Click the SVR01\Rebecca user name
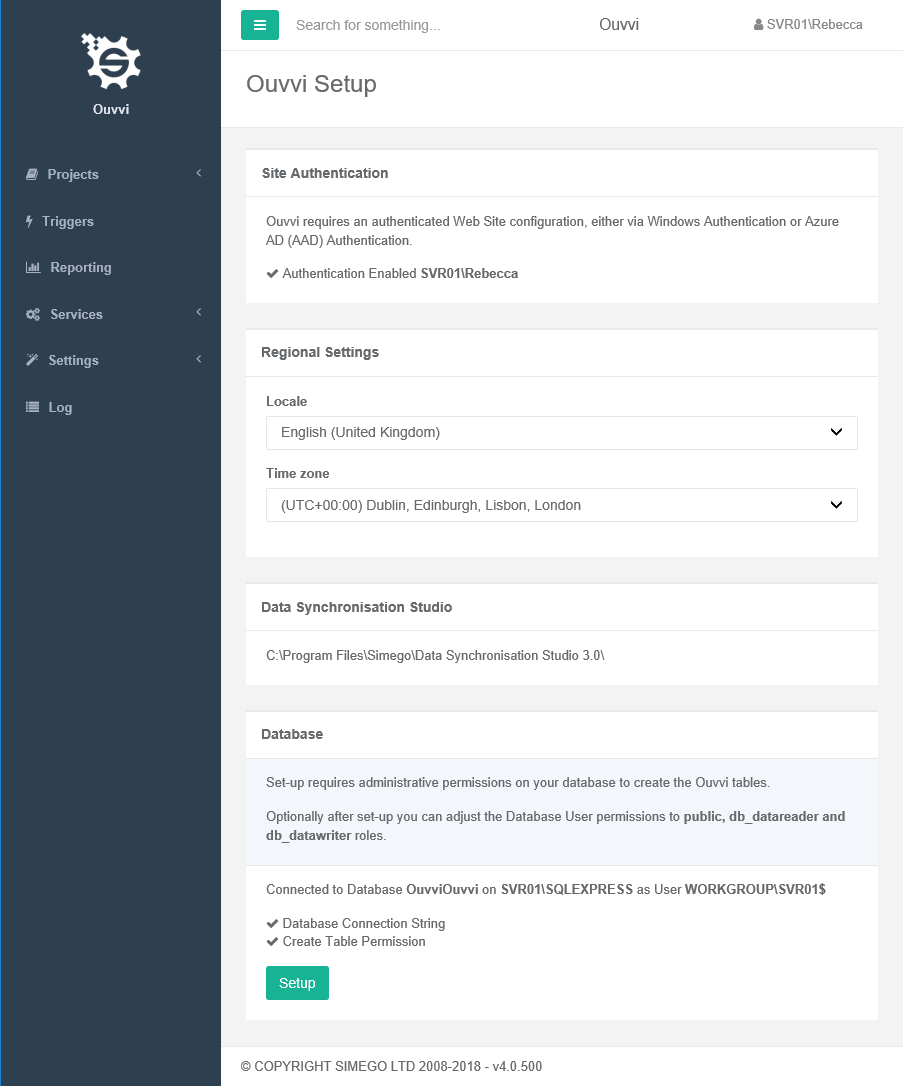The image size is (903, 1086). tap(814, 25)
